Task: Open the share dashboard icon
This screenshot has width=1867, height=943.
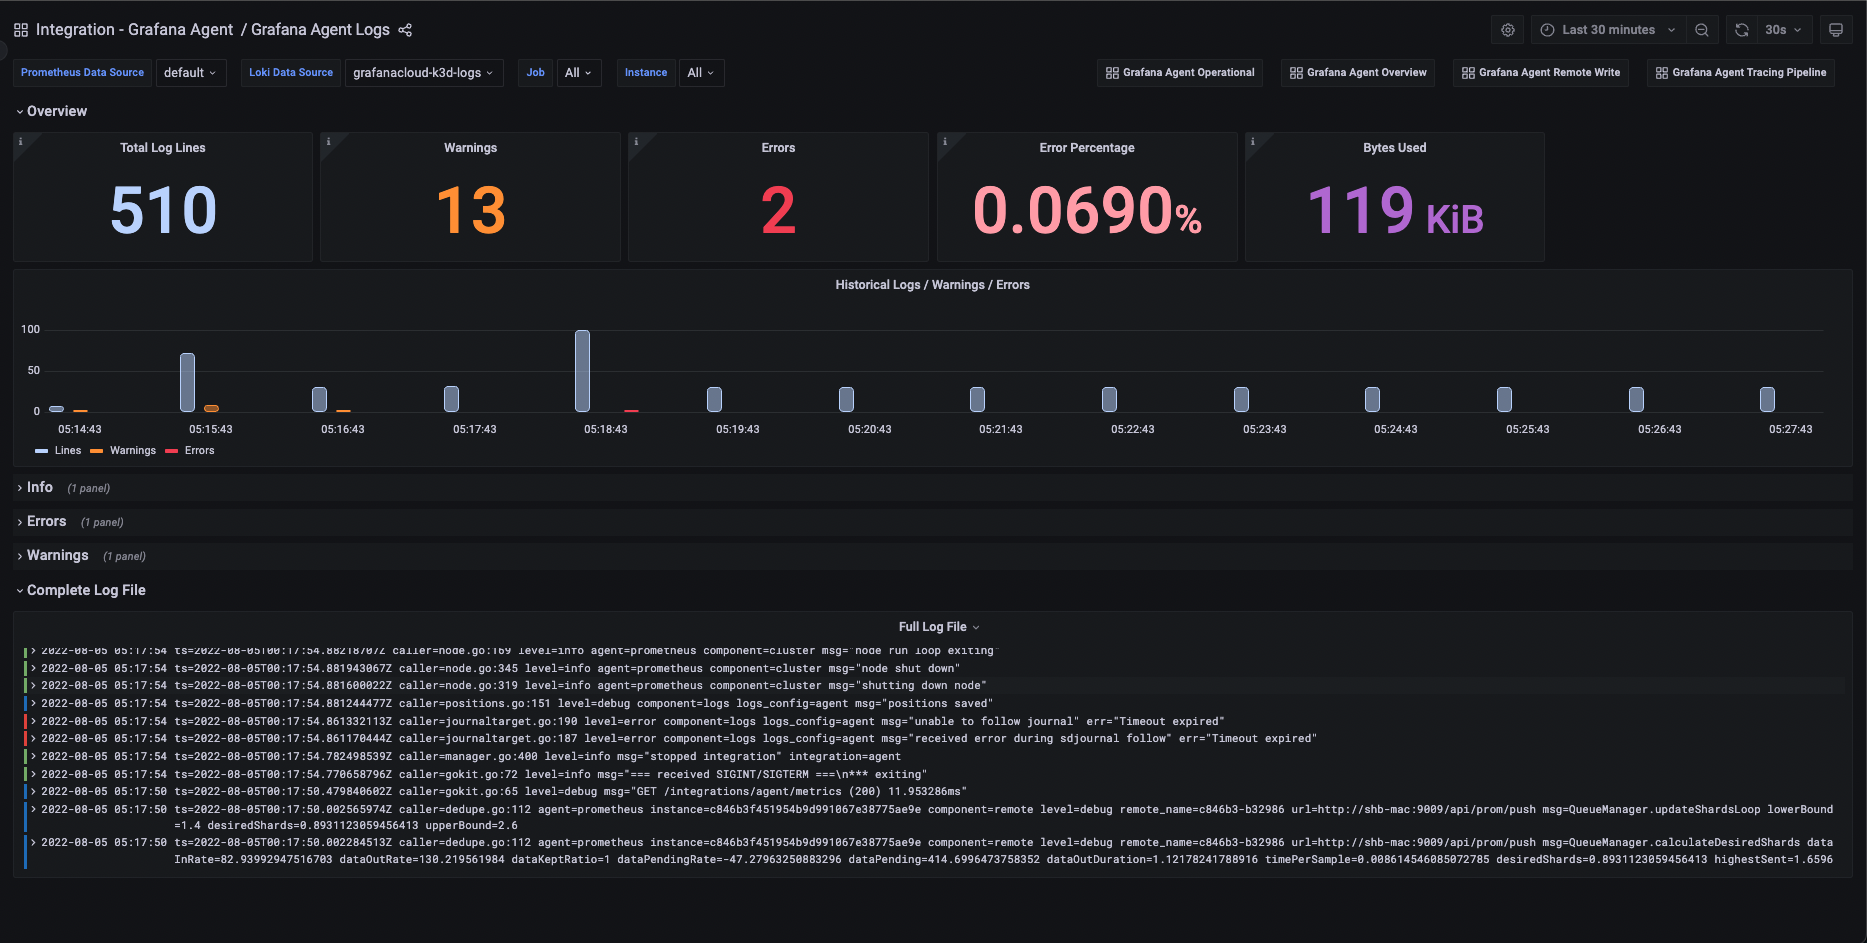Action: pos(405,30)
